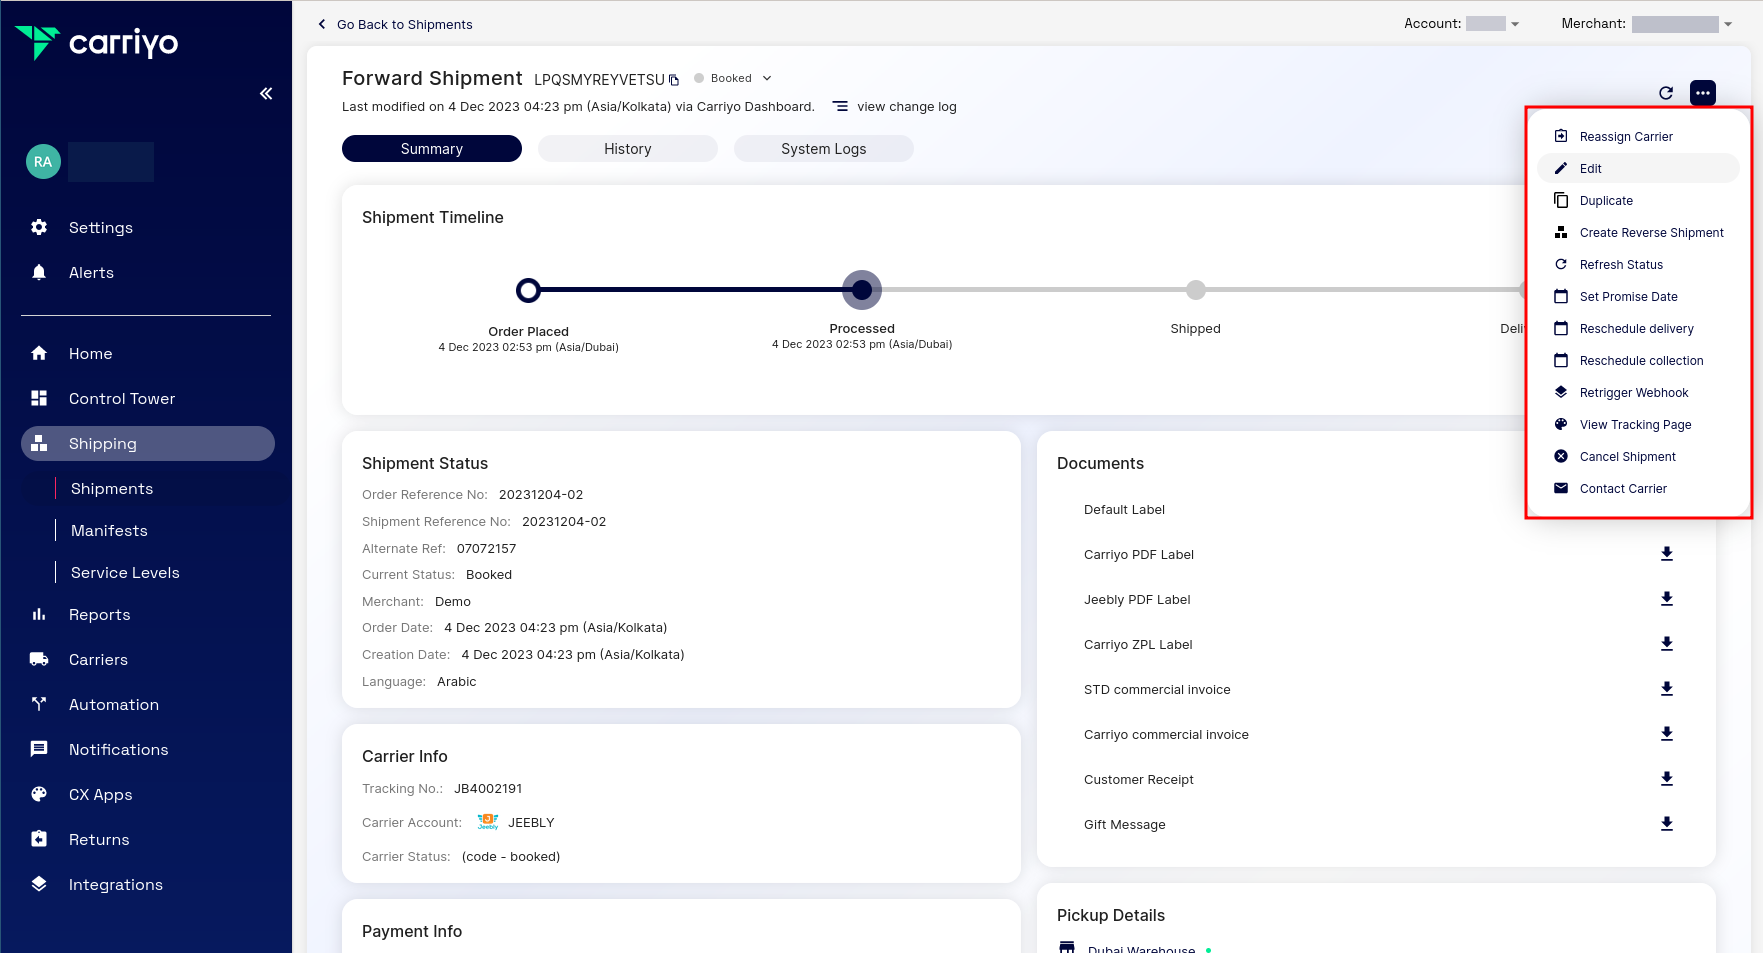
Task: Collapse the sidebar with the double chevron
Action: [x=266, y=93]
